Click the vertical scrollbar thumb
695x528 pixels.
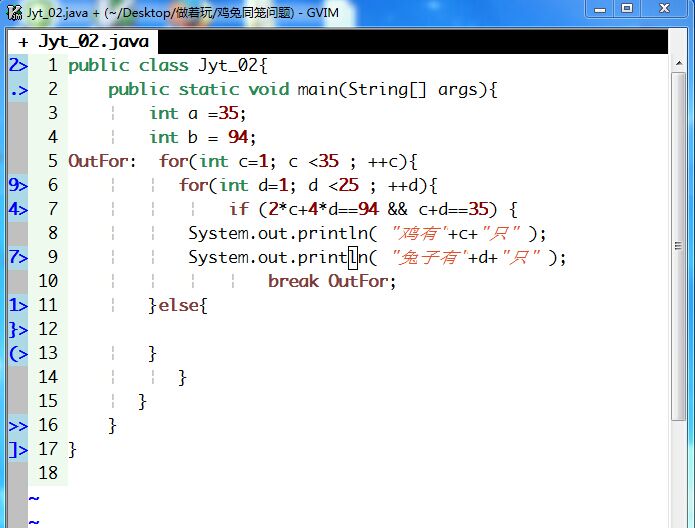tap(679, 246)
